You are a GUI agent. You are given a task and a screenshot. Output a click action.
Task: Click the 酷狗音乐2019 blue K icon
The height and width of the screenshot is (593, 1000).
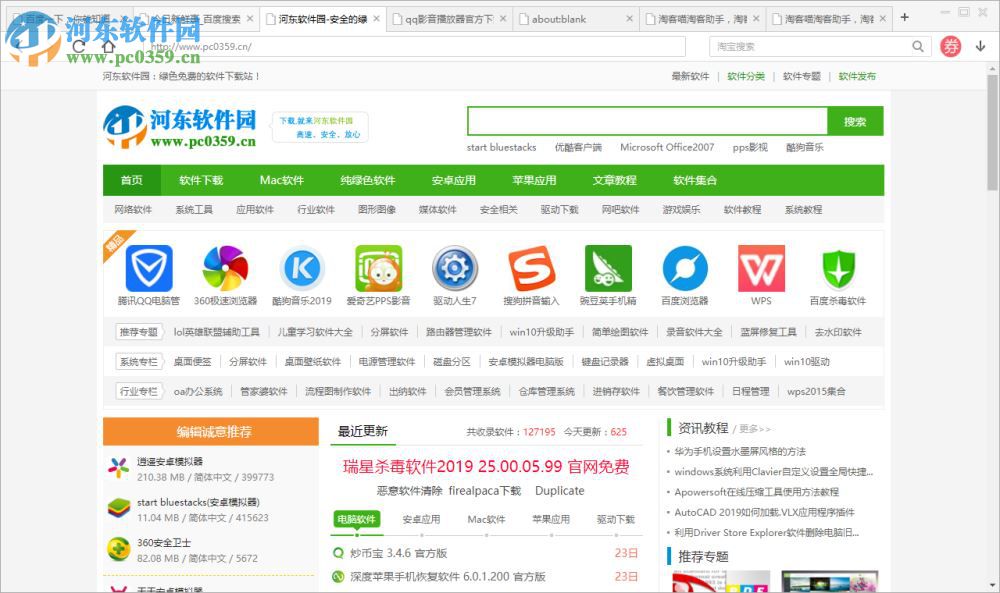301,268
